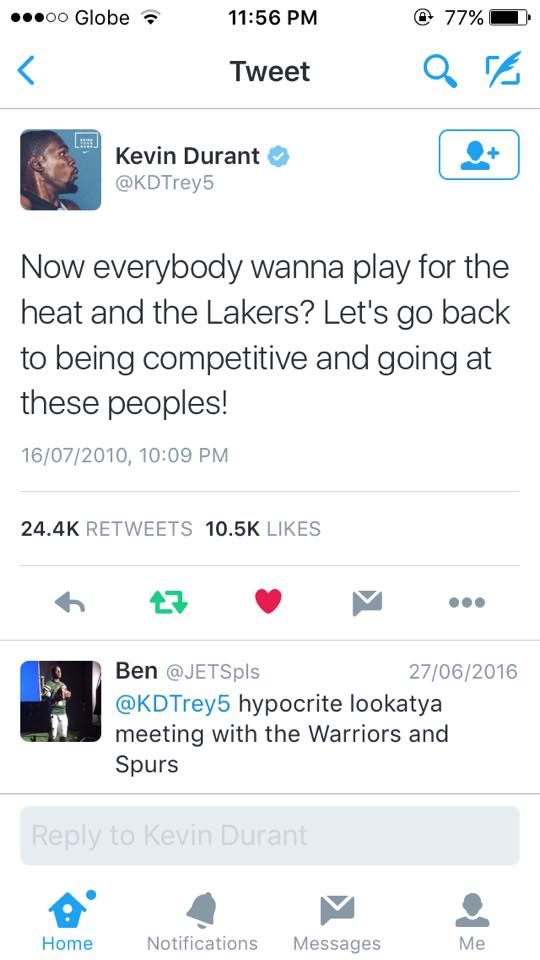Open Ben @JETSpls username

click(188, 672)
